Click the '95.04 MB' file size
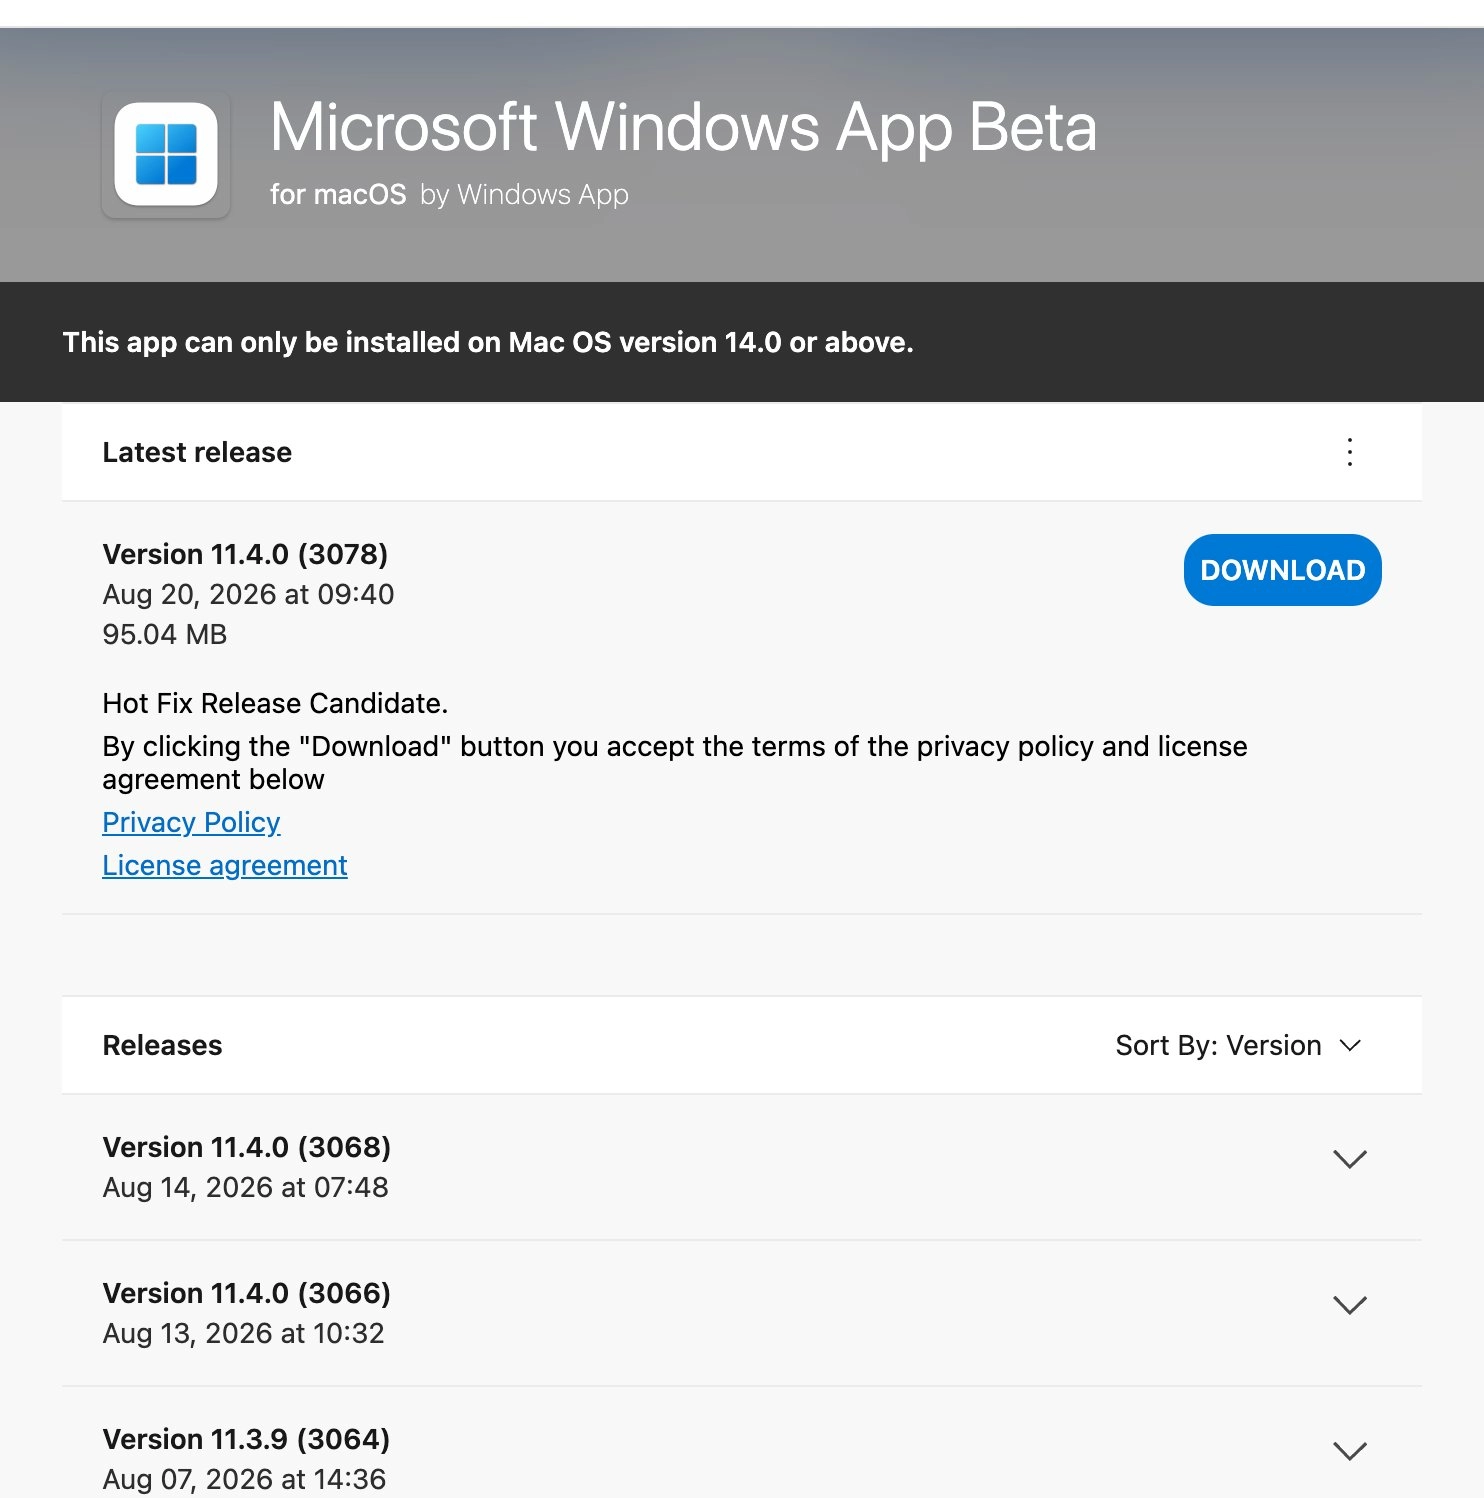This screenshot has width=1484, height=1498. tap(165, 634)
